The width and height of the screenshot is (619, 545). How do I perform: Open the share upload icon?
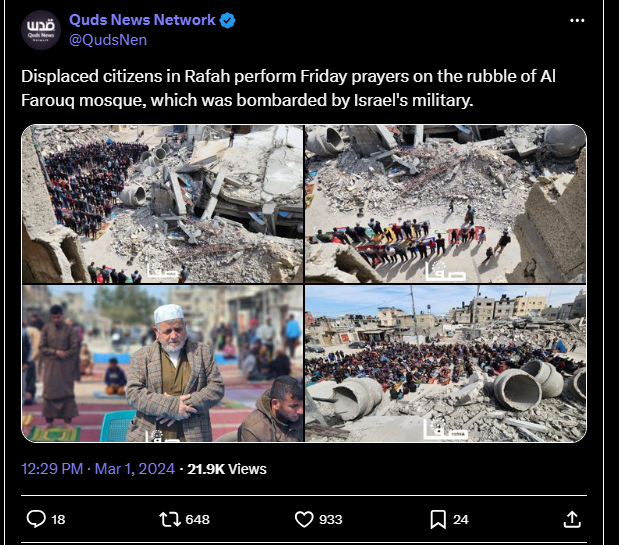[572, 519]
